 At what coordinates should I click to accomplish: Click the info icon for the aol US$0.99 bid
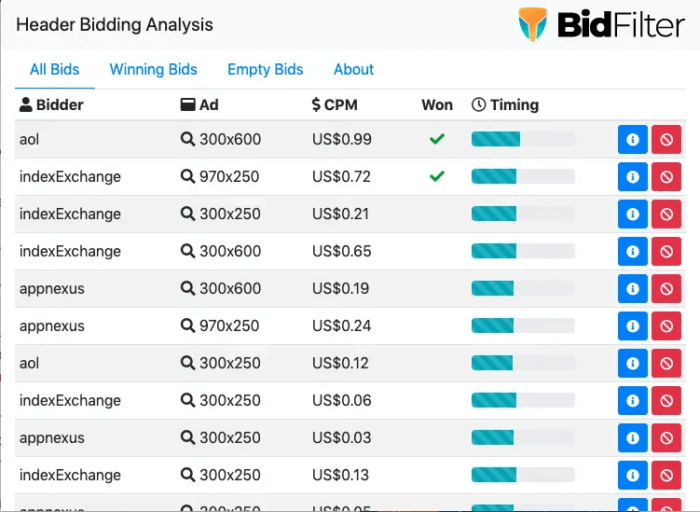tap(632, 140)
